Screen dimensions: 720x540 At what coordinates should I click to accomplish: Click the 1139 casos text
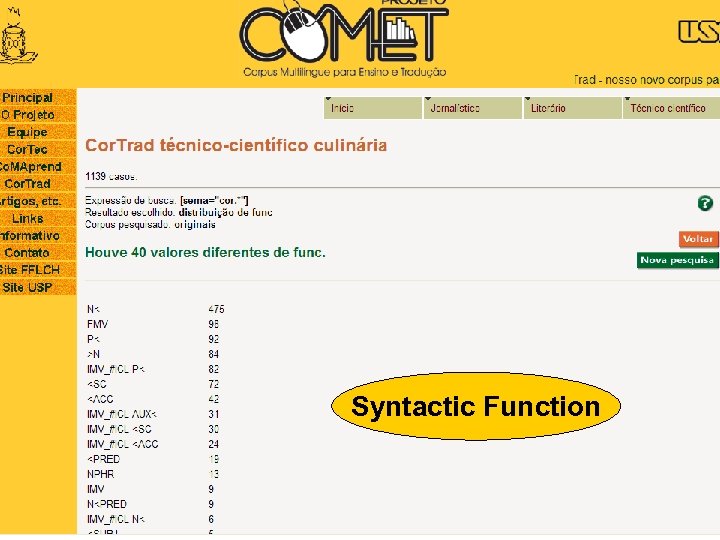[x=111, y=176]
